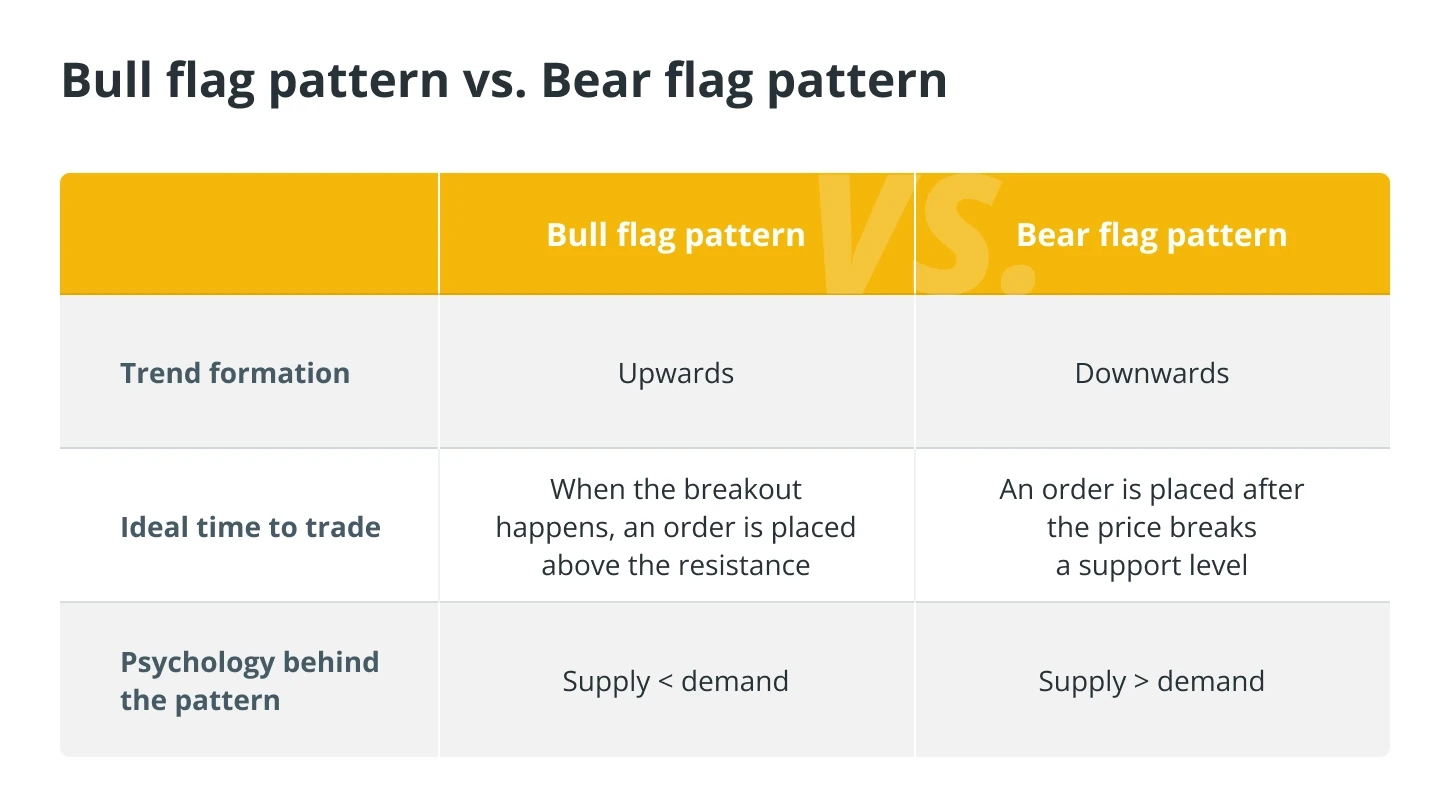Screen dimensions: 1450x800
Task: Select the Supply > demand cell
Action: pyautogui.click(x=1152, y=682)
